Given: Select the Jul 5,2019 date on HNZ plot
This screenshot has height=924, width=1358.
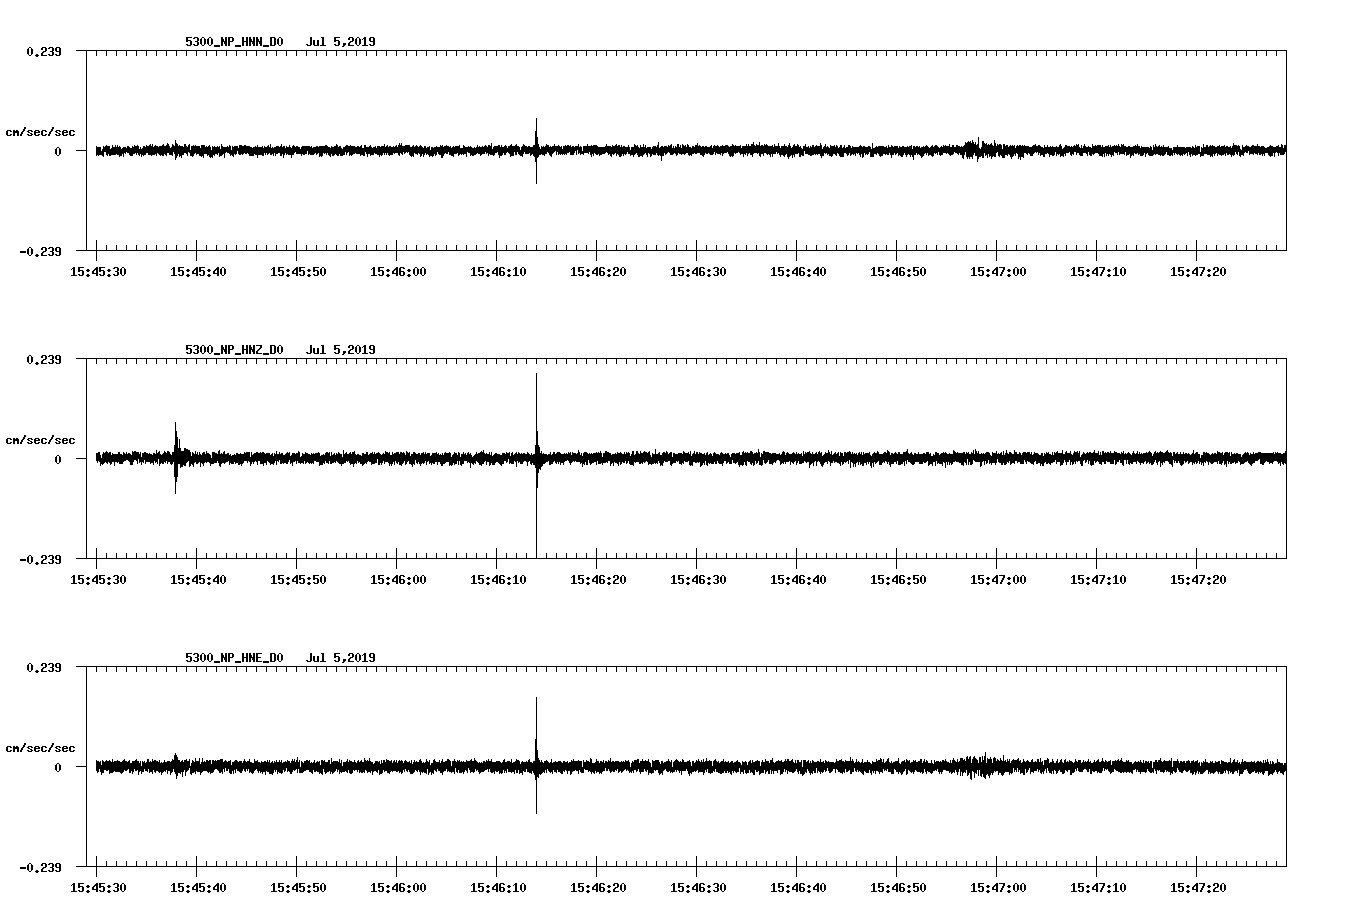Looking at the screenshot, I should 341,350.
